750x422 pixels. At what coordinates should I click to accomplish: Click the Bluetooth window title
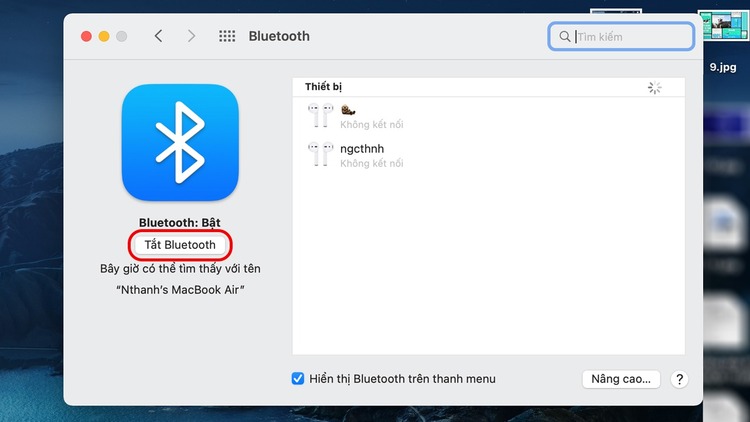[279, 36]
